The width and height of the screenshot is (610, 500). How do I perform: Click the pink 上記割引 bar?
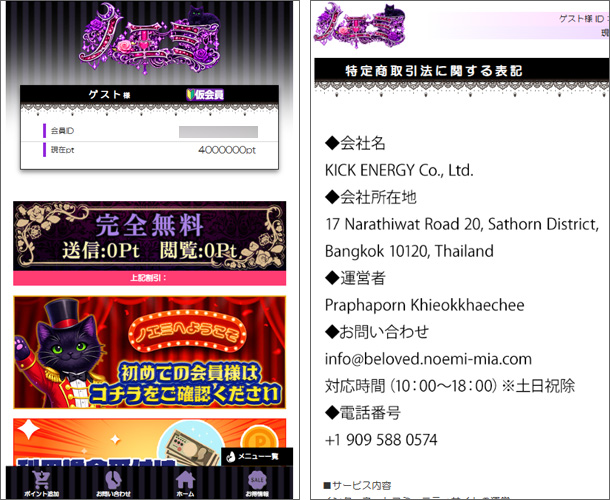point(149,279)
